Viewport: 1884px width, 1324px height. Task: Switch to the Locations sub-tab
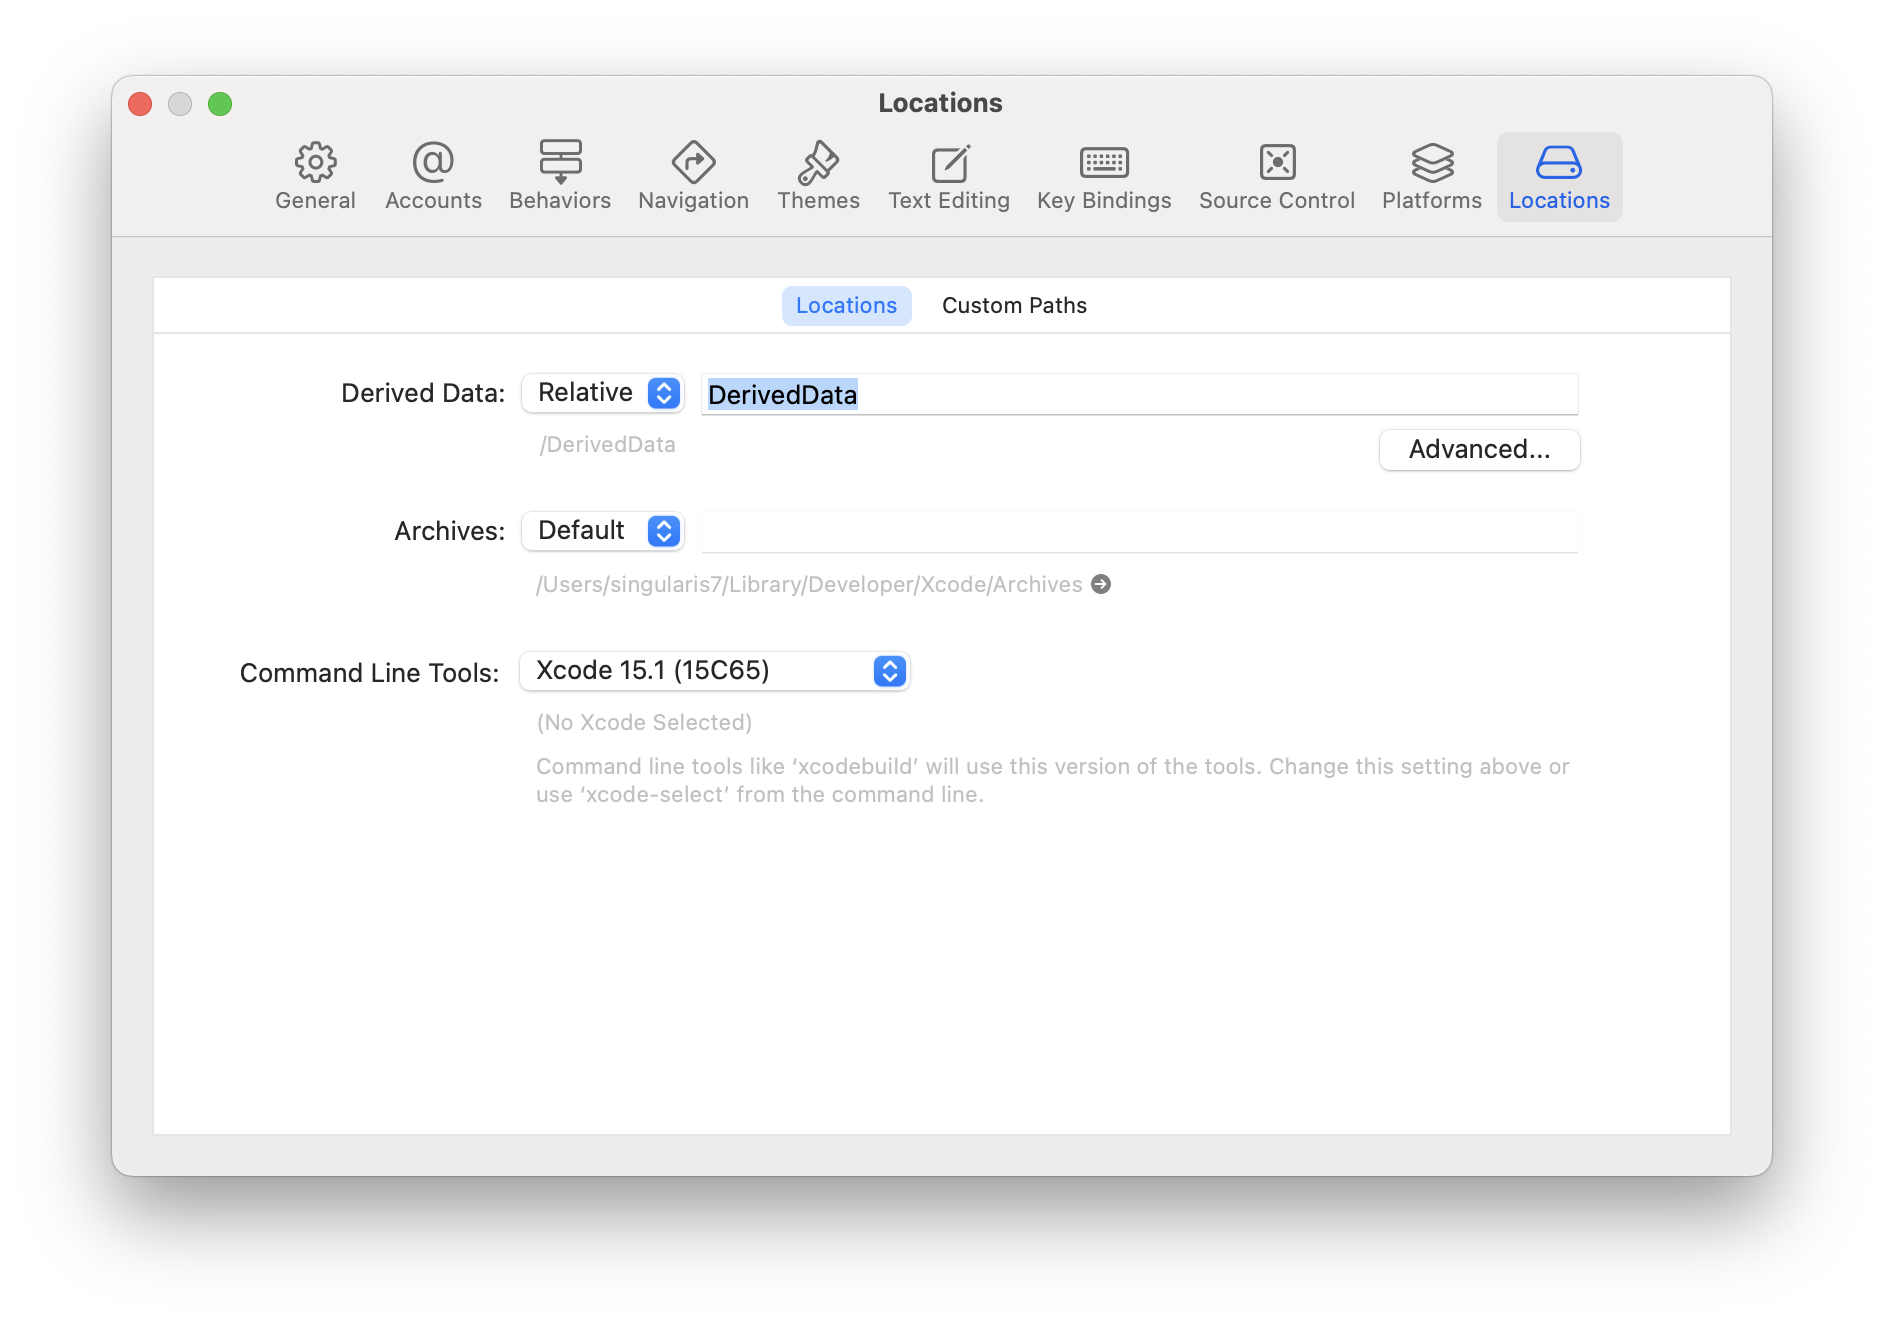[x=846, y=305]
